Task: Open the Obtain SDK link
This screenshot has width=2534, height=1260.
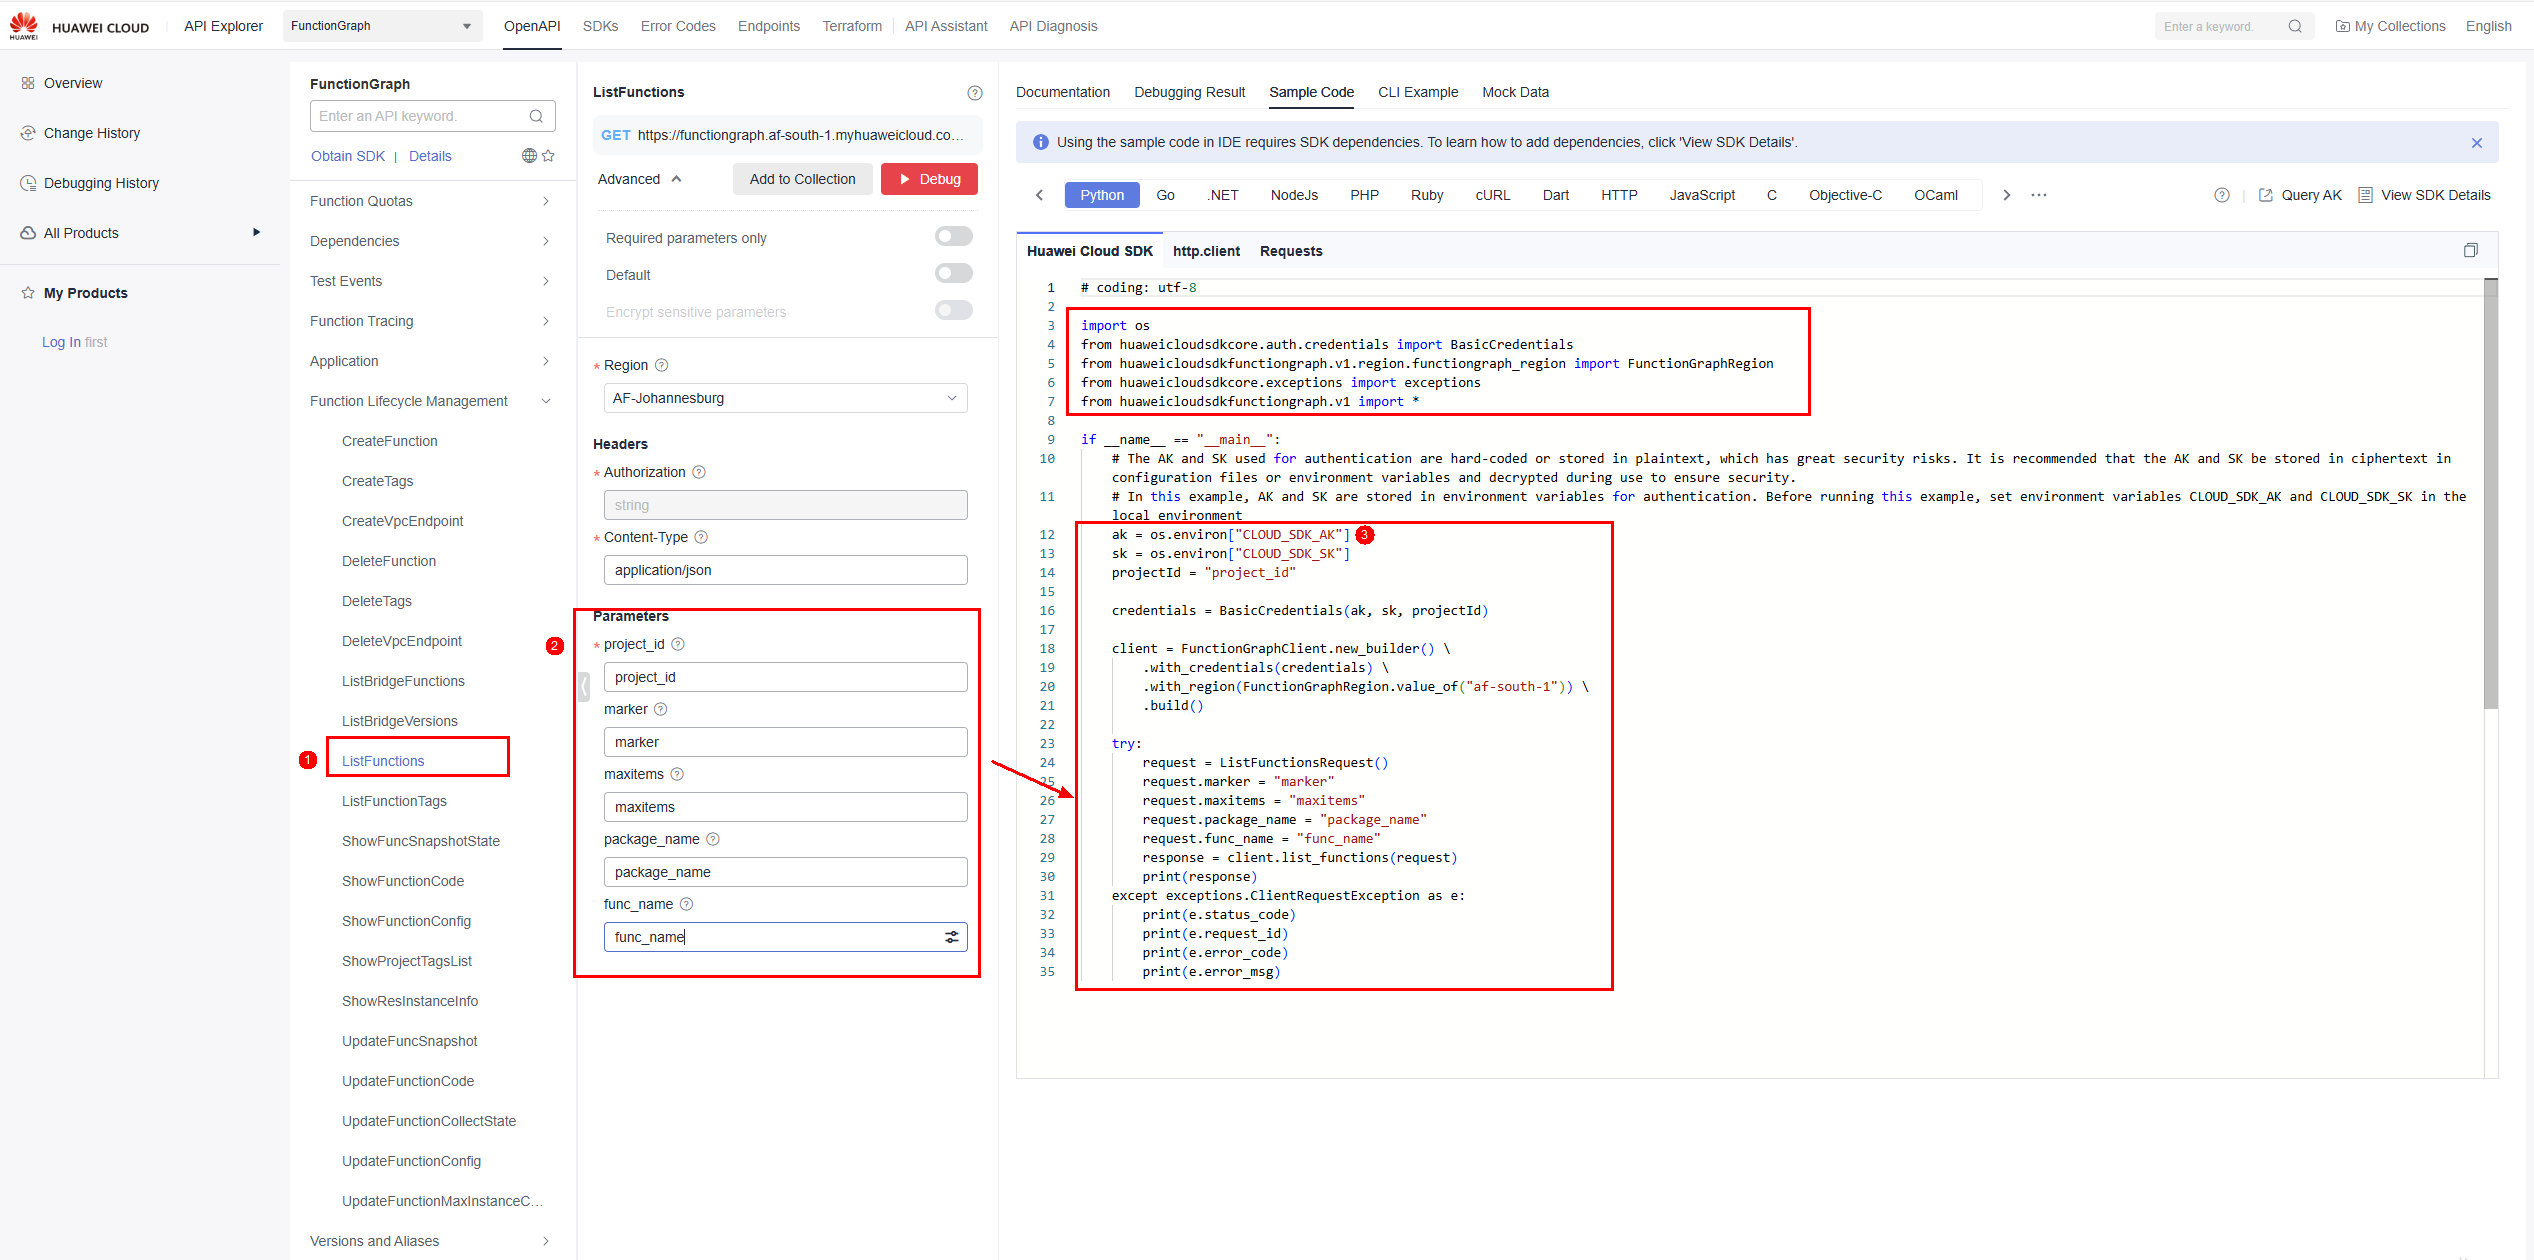Action: [x=347, y=156]
